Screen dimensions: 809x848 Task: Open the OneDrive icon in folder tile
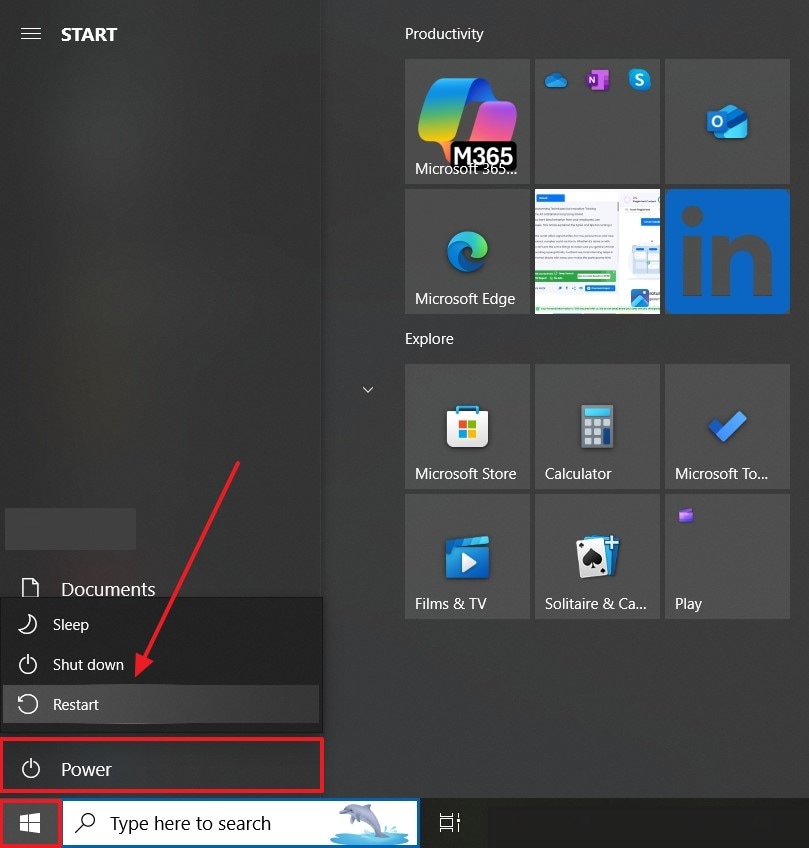pos(555,81)
